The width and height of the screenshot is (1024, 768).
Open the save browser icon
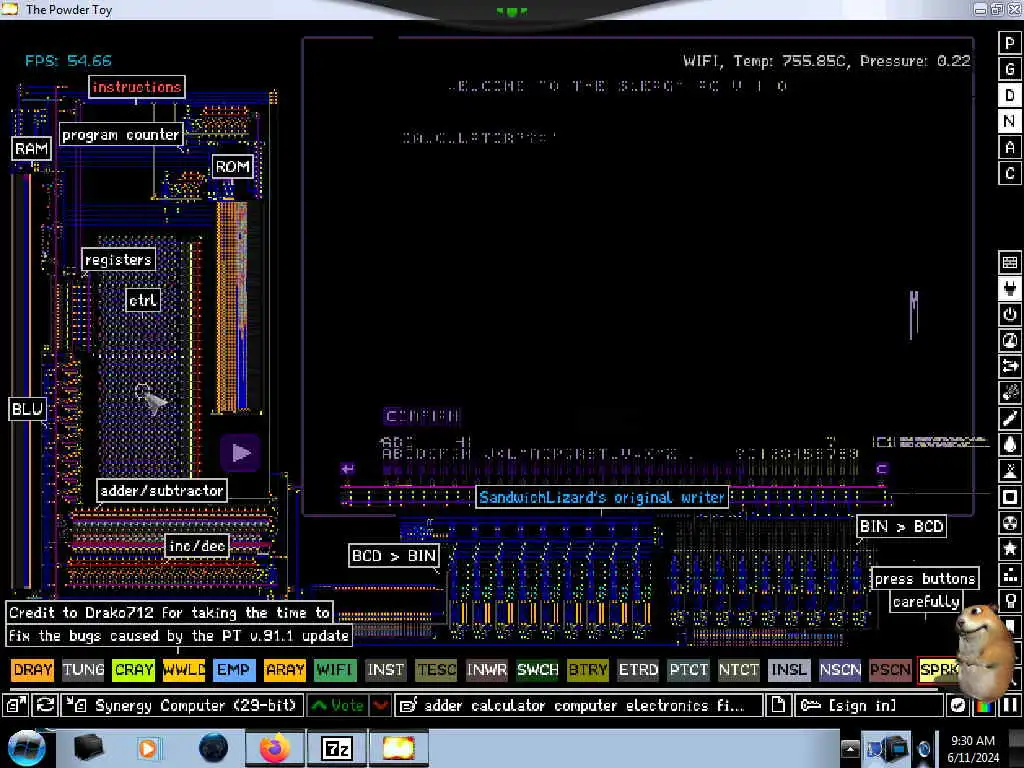click(16, 705)
